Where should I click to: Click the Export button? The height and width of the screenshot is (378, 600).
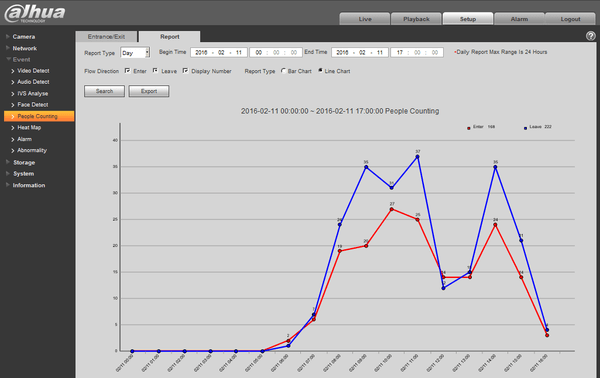[149, 91]
